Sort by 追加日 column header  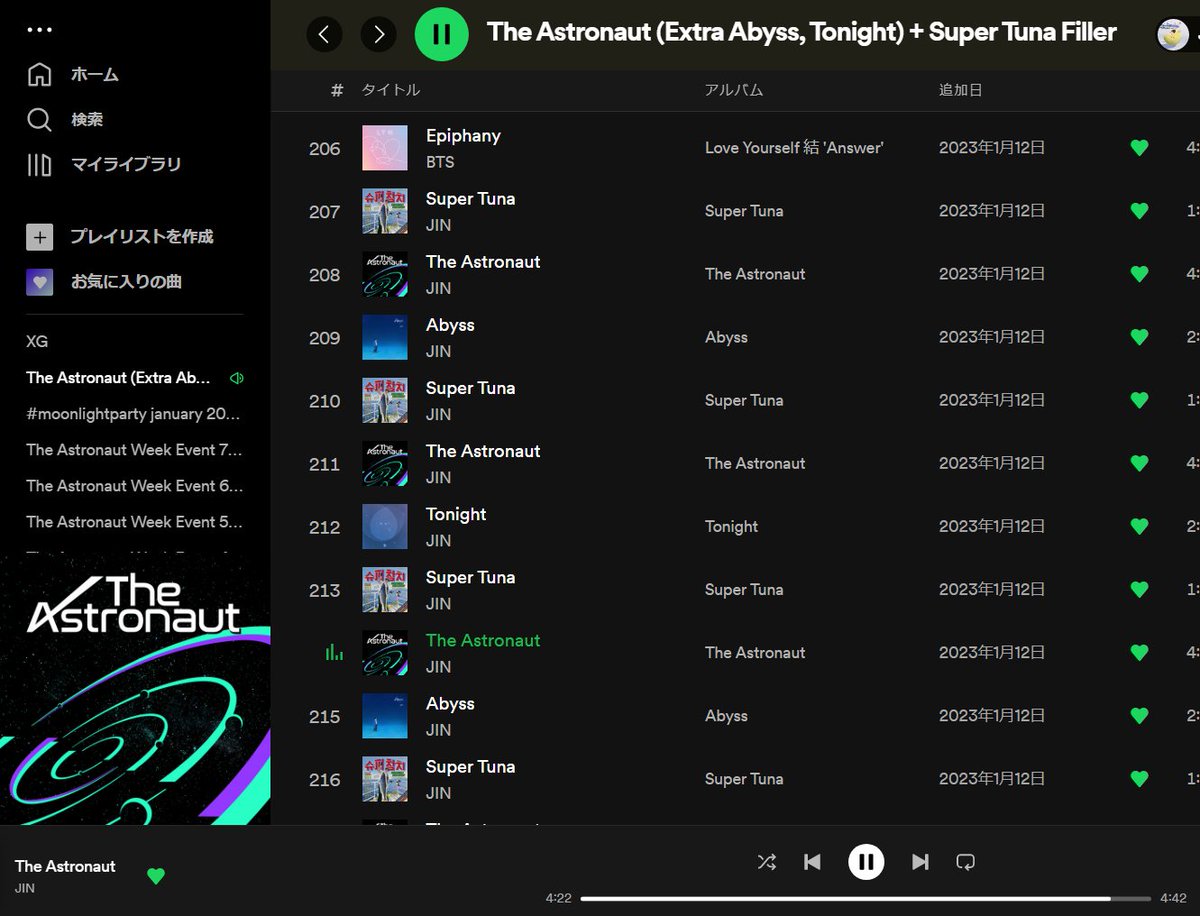point(961,90)
